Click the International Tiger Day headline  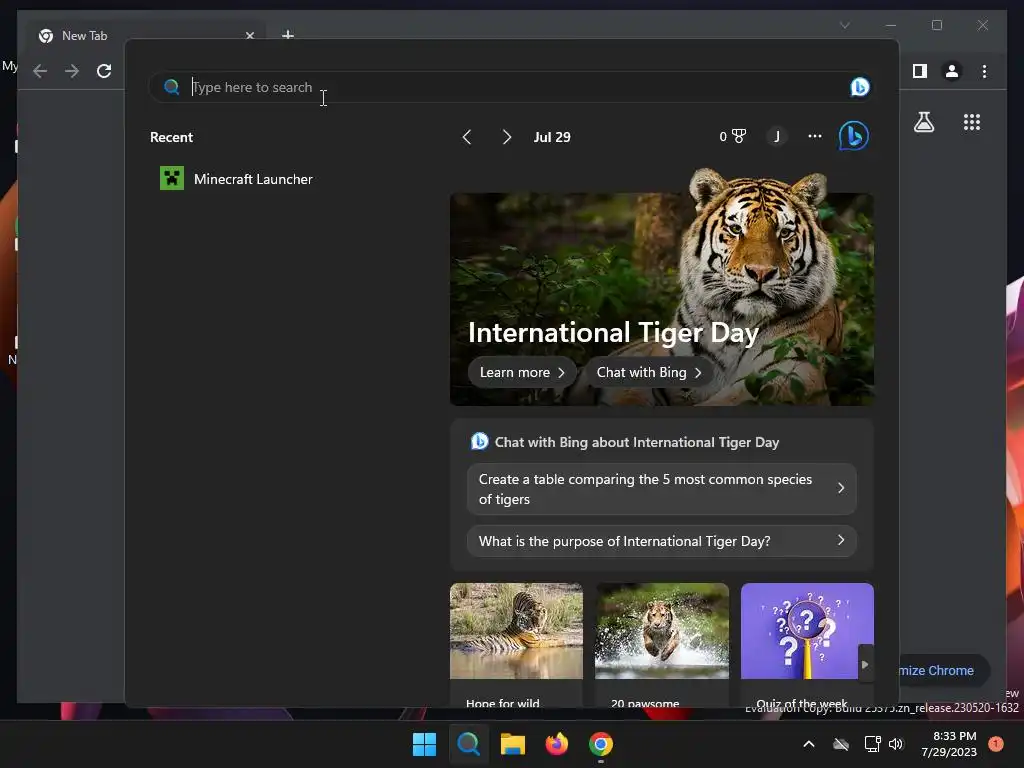(x=613, y=332)
